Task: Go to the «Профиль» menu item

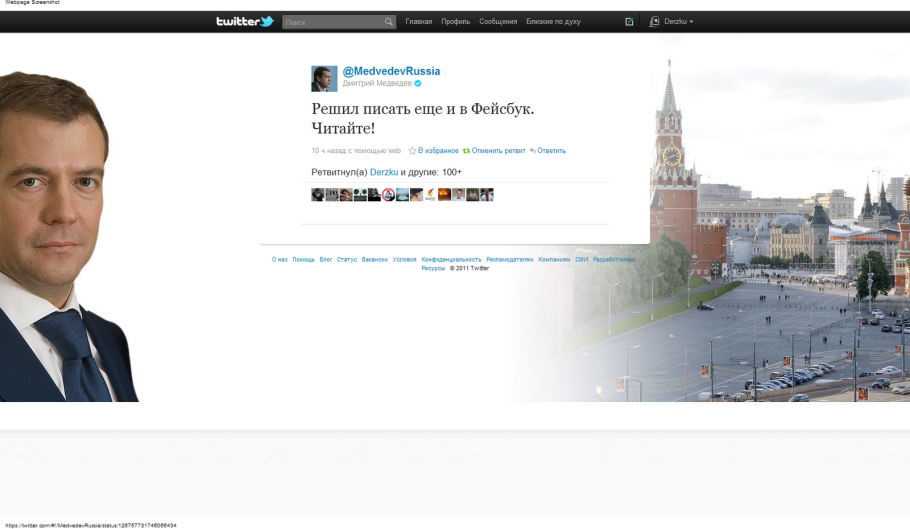Action: tap(455, 21)
